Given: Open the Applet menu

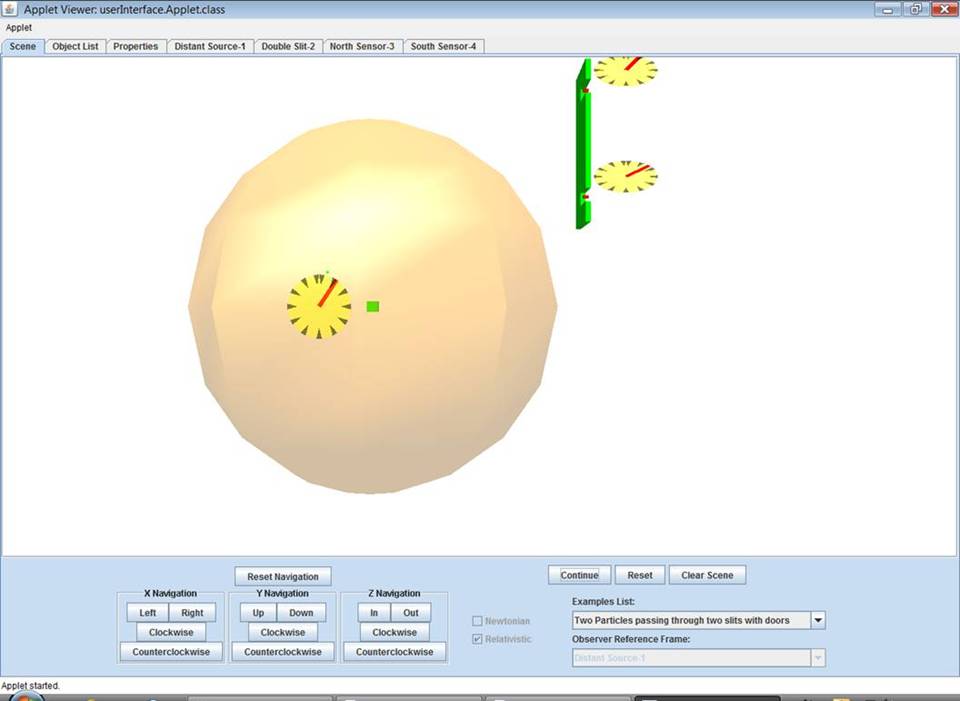Looking at the screenshot, I should [18, 27].
